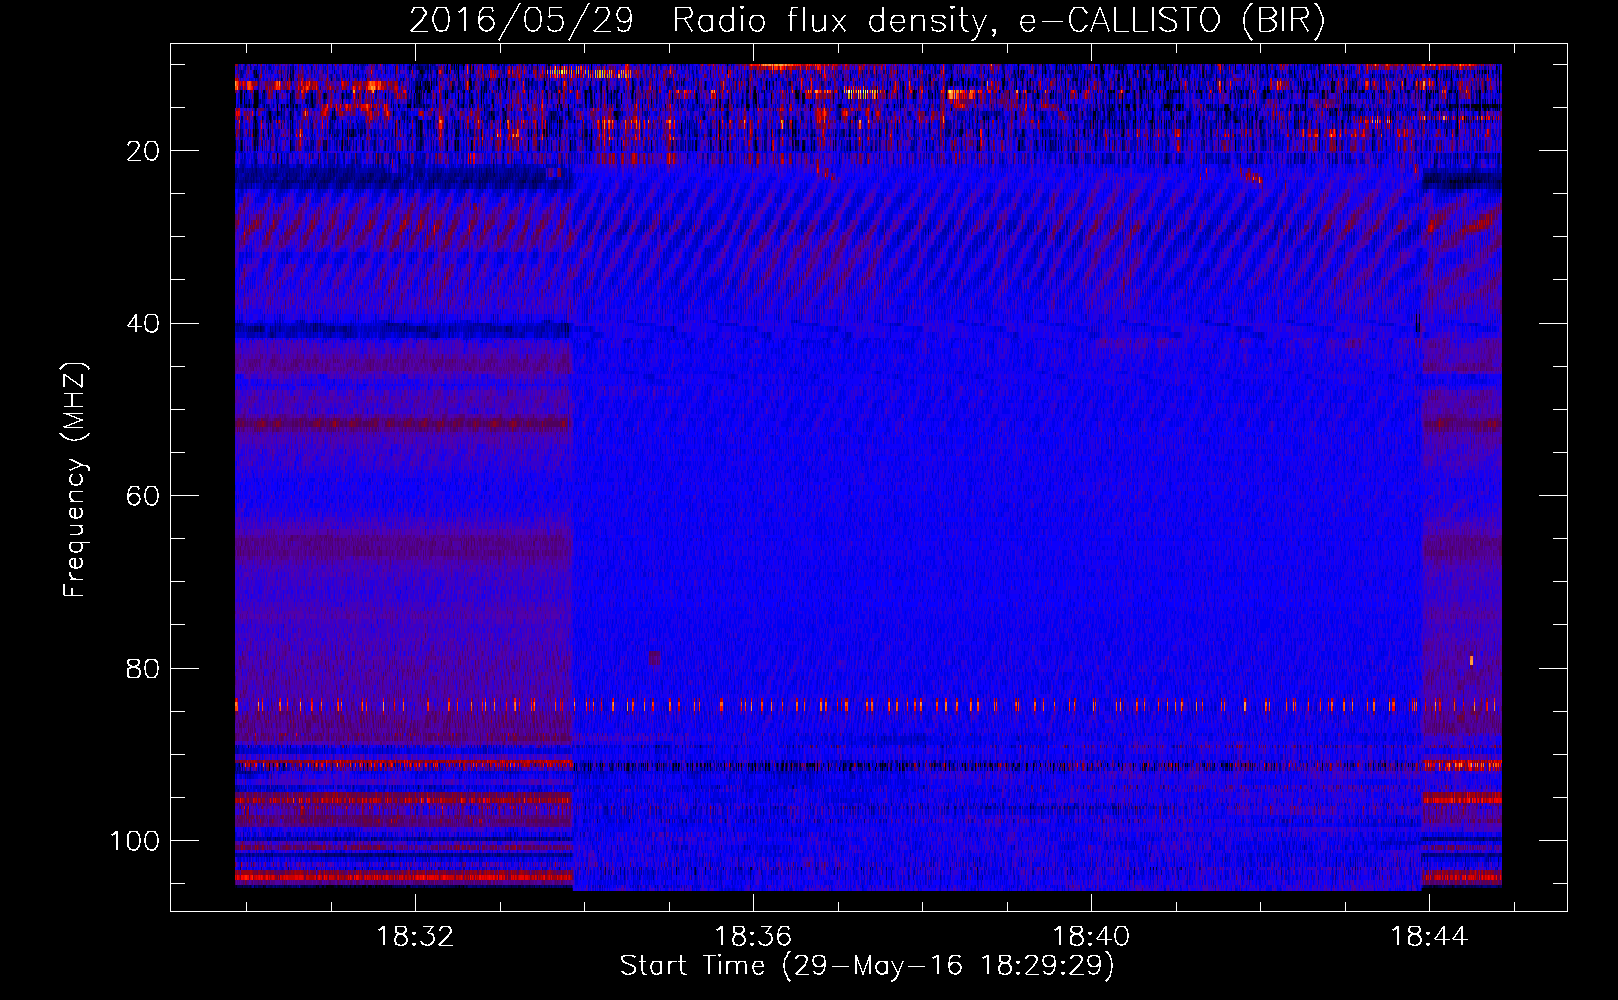Click the '40' frequency tick label
The image size is (1618, 1000).
coord(143,324)
